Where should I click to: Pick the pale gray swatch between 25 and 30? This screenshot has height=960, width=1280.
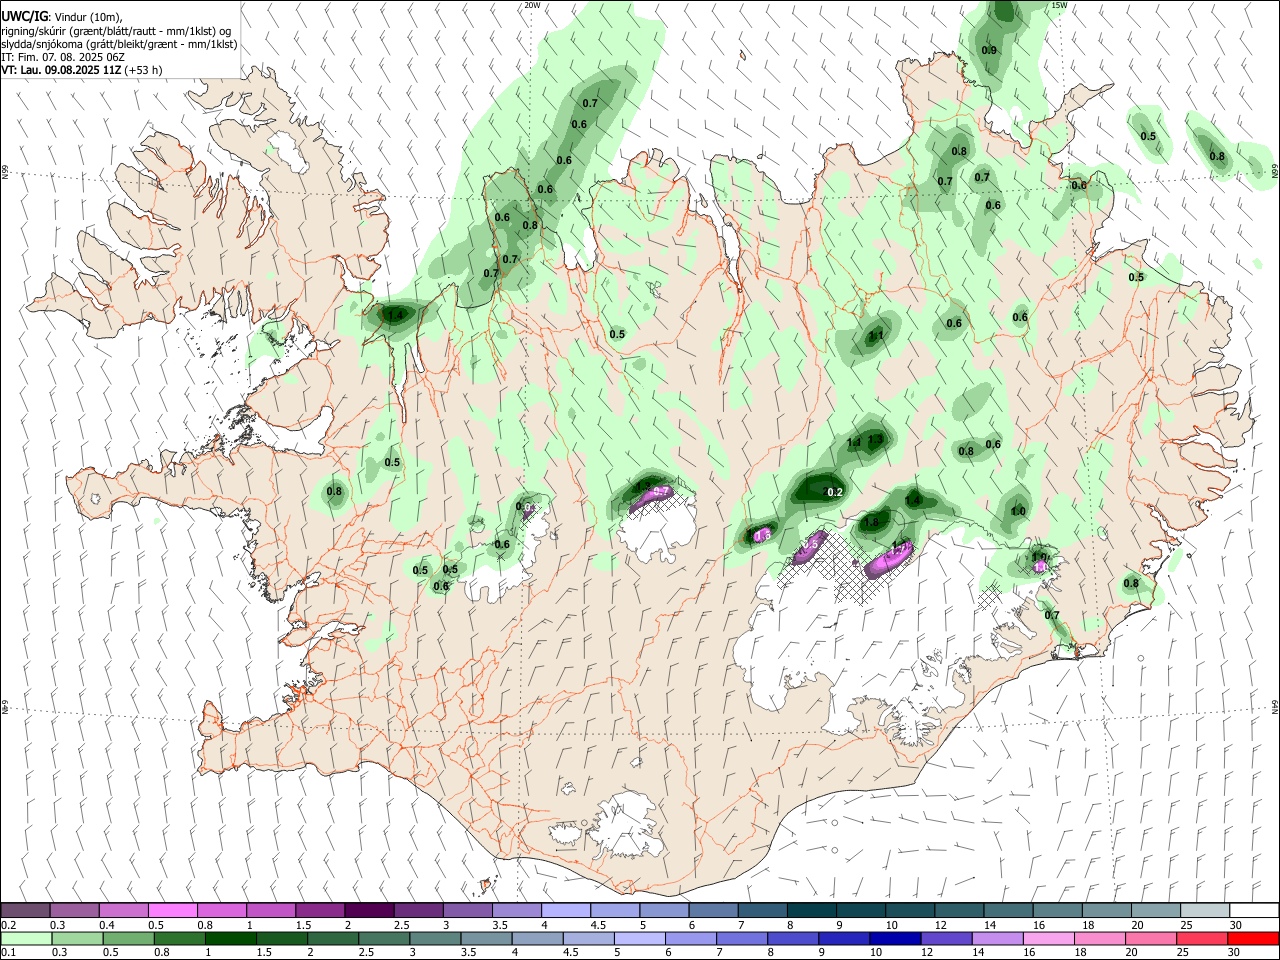(1205, 910)
